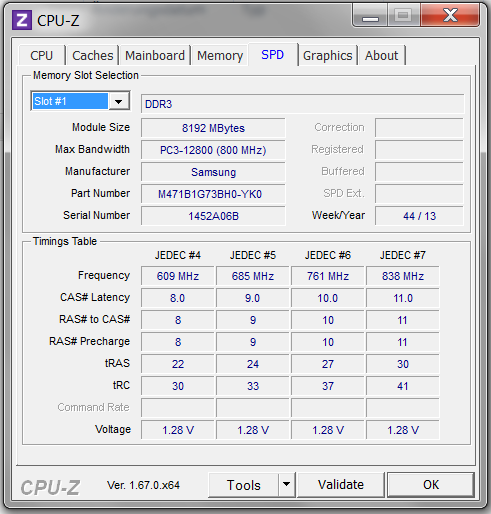Click the tRC value 33

click(x=253, y=386)
